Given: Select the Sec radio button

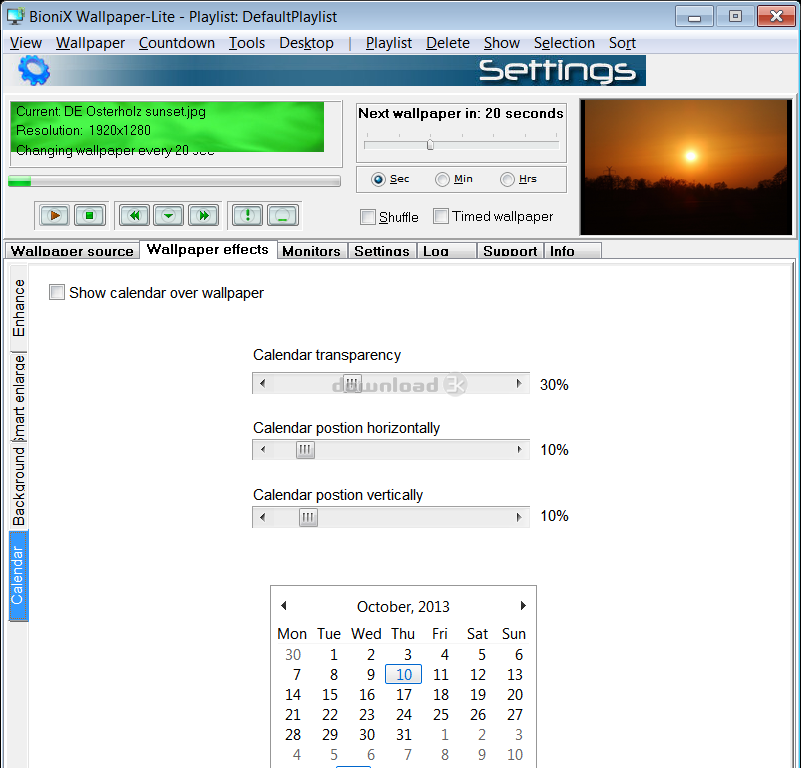Looking at the screenshot, I should [x=378, y=179].
